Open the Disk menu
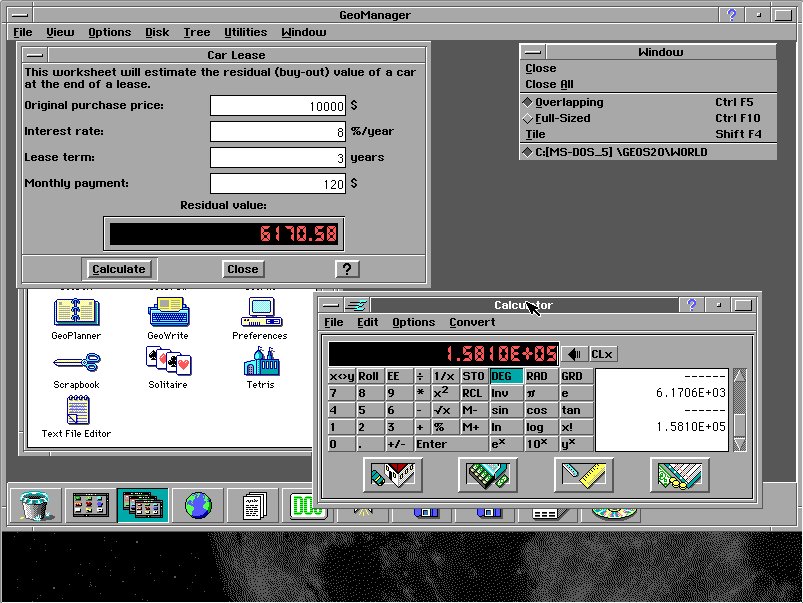Image resolution: width=803 pixels, height=603 pixels. point(157,32)
